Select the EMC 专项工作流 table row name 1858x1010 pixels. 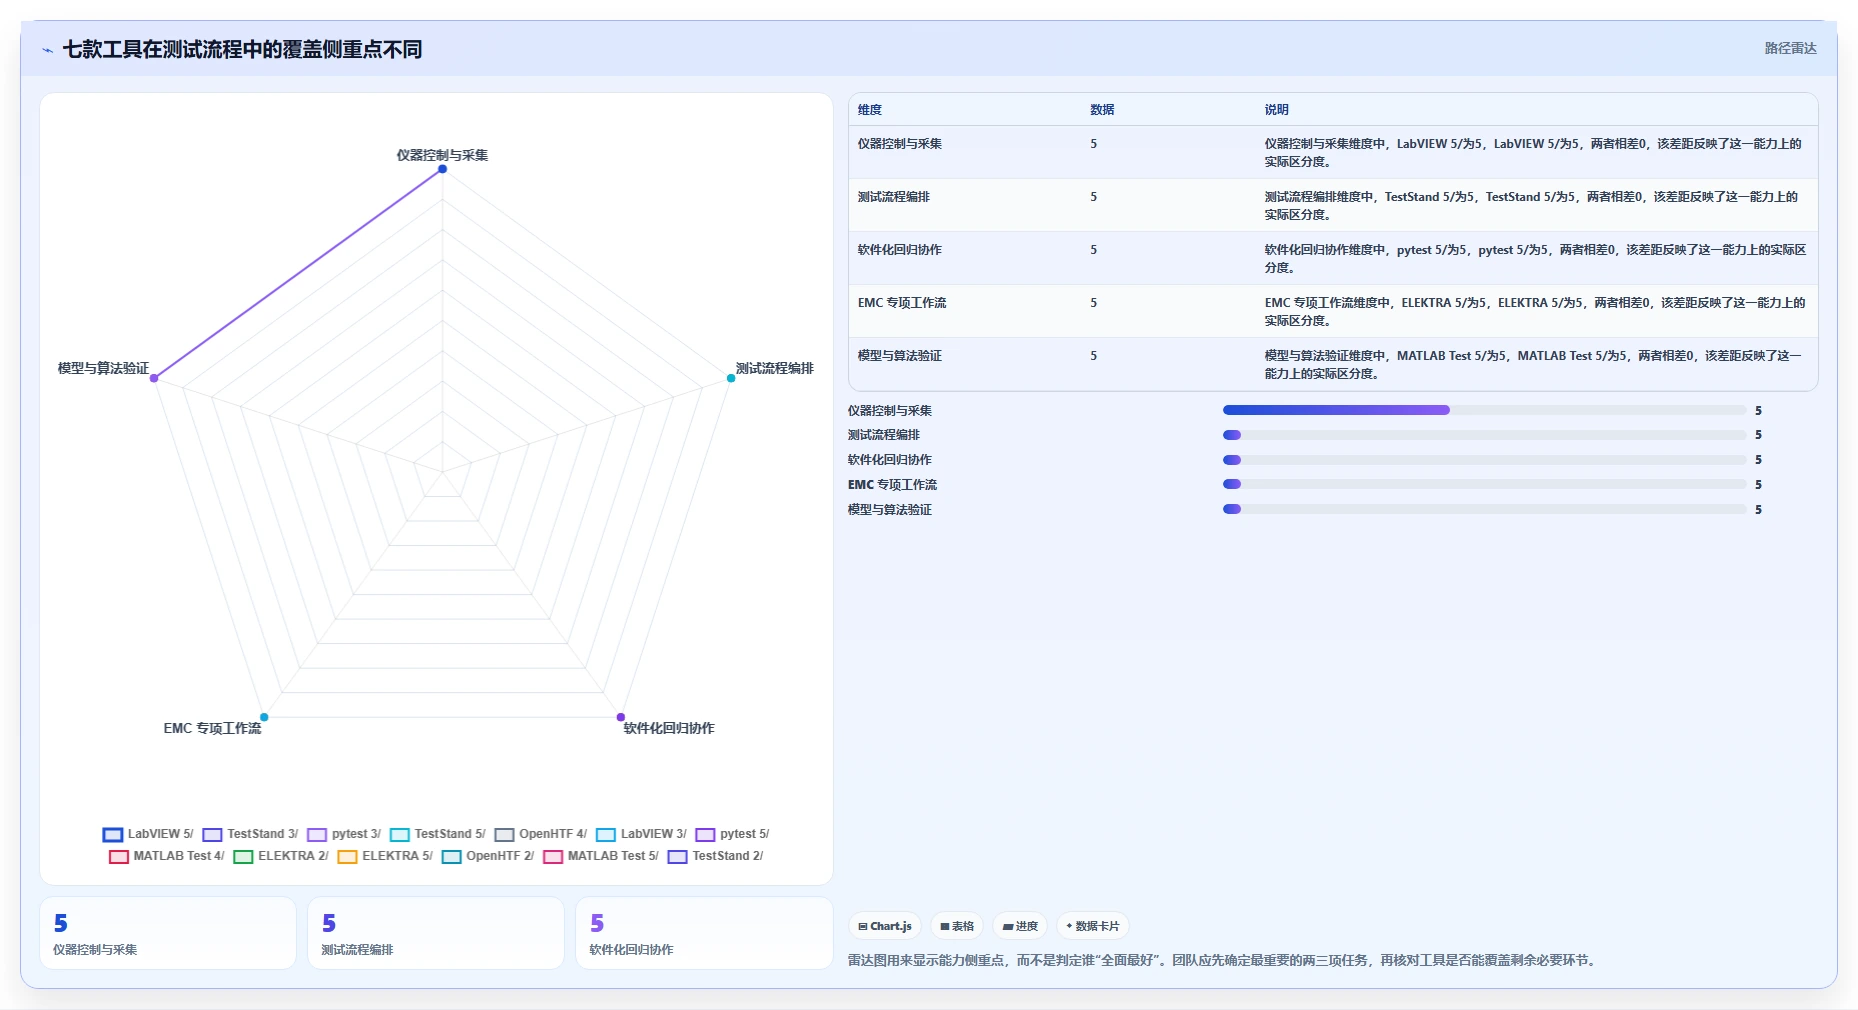902,303
